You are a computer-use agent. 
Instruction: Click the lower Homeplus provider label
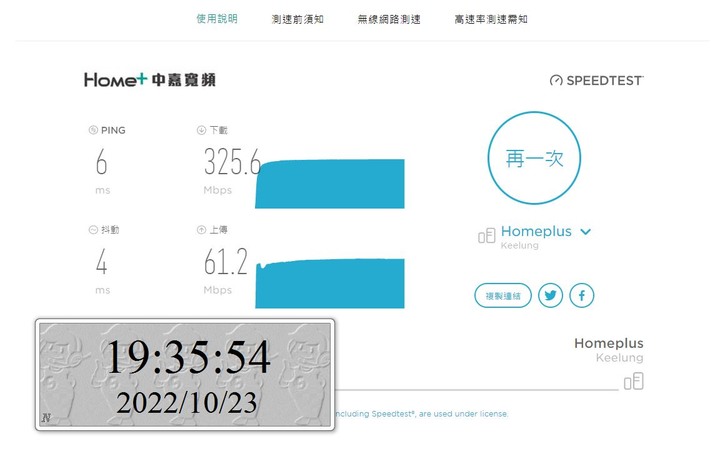pos(608,343)
